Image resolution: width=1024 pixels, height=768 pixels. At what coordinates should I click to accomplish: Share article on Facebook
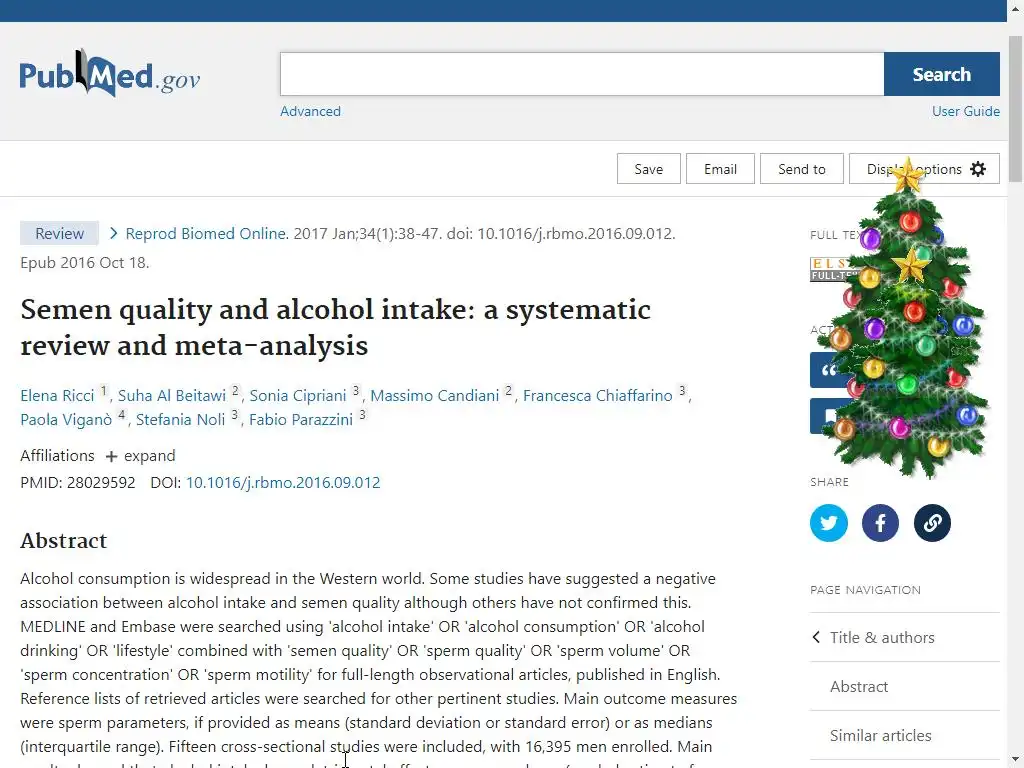(880, 522)
